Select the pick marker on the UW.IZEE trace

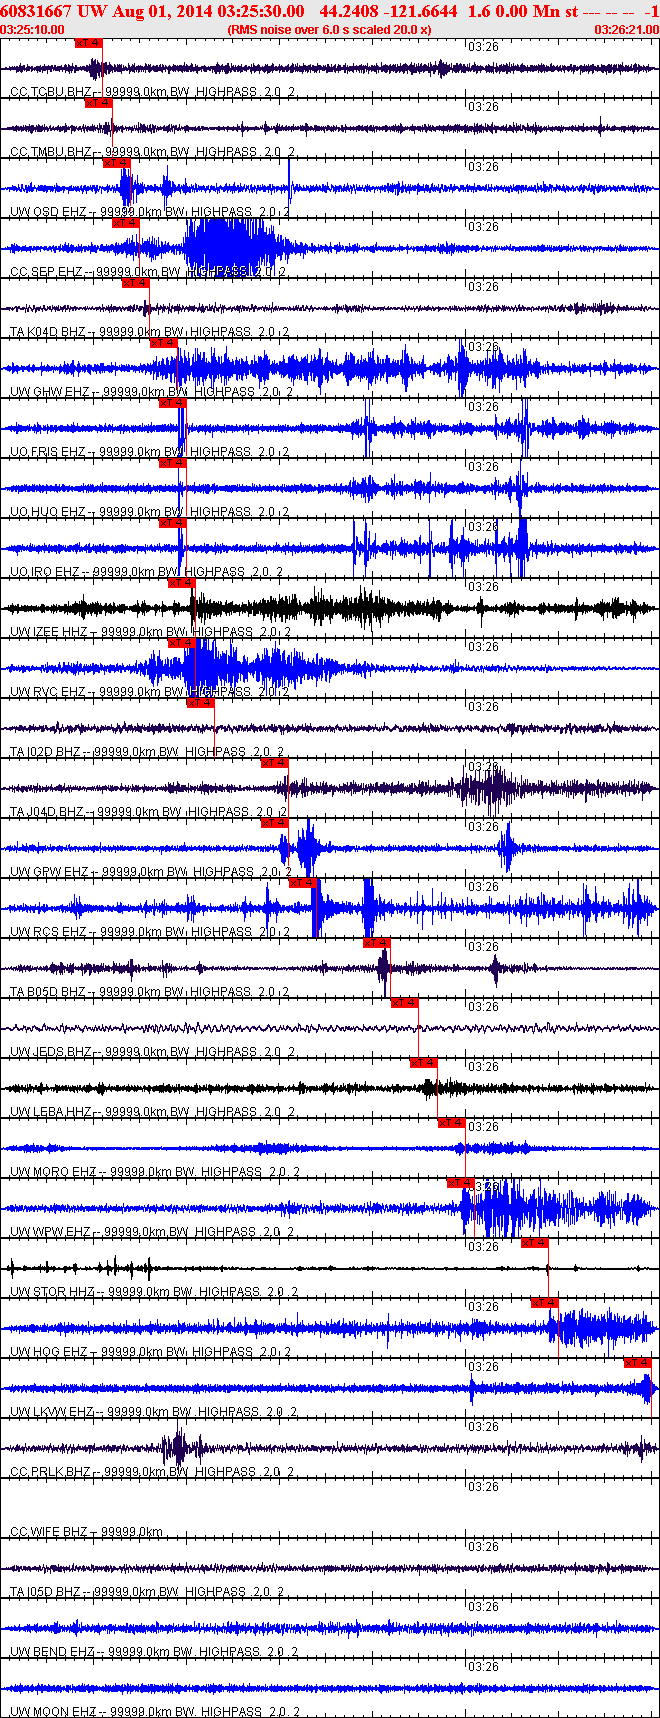[181, 583]
